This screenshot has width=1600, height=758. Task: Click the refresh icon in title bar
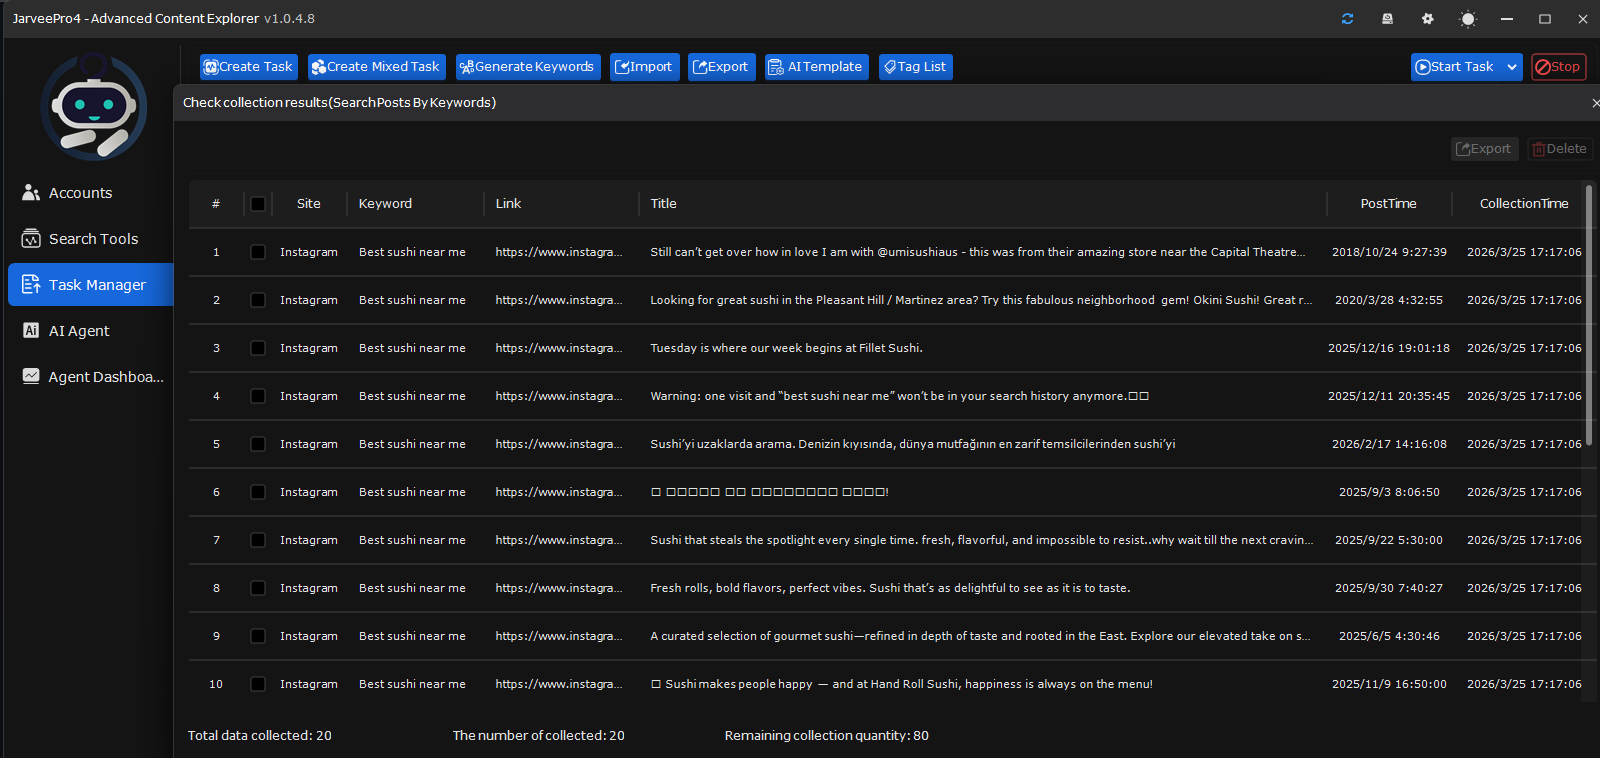point(1347,19)
